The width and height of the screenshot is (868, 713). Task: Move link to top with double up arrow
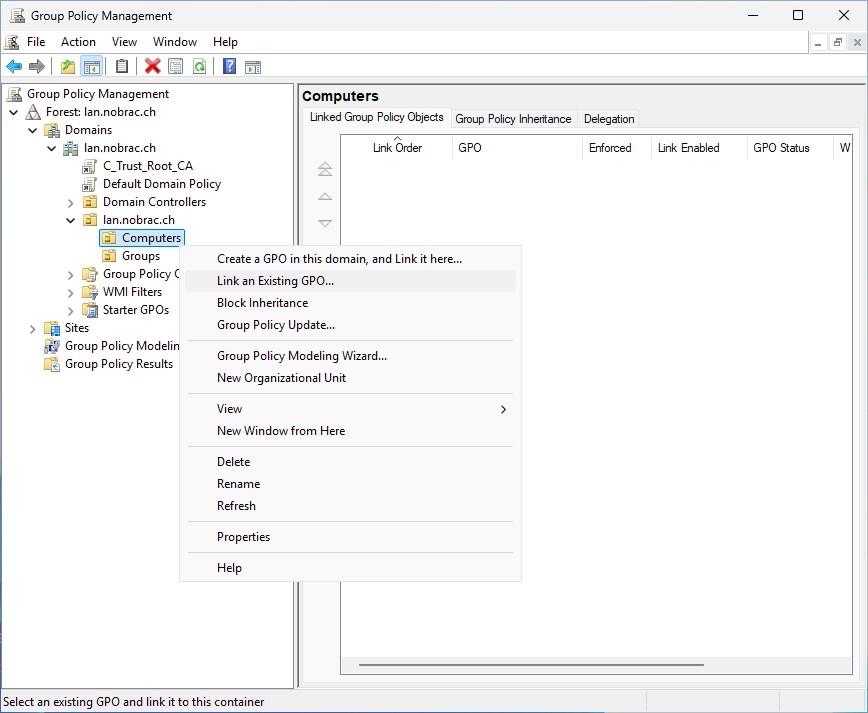(x=325, y=169)
